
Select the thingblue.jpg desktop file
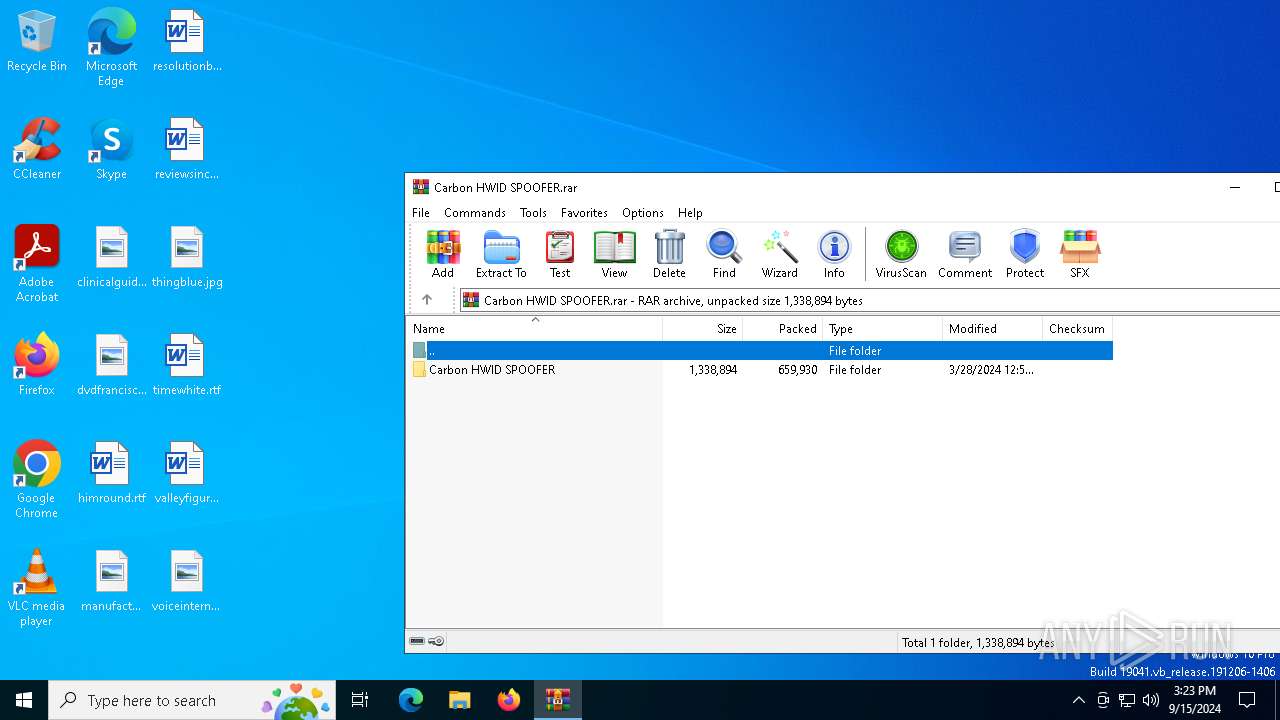point(187,258)
